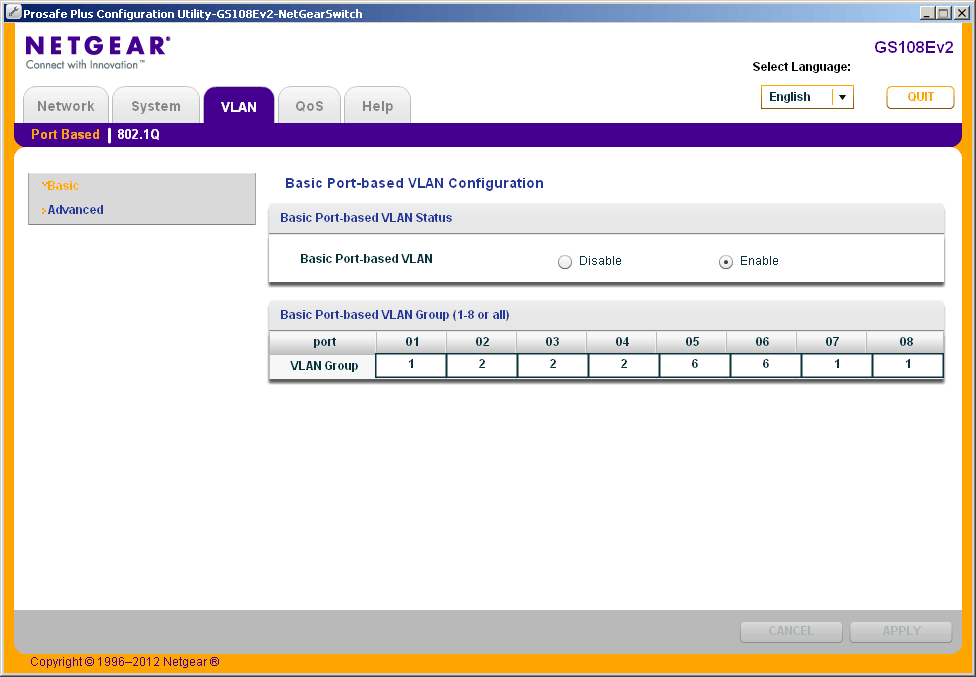Minimize the Prosafe Plus utility window

[927, 13]
